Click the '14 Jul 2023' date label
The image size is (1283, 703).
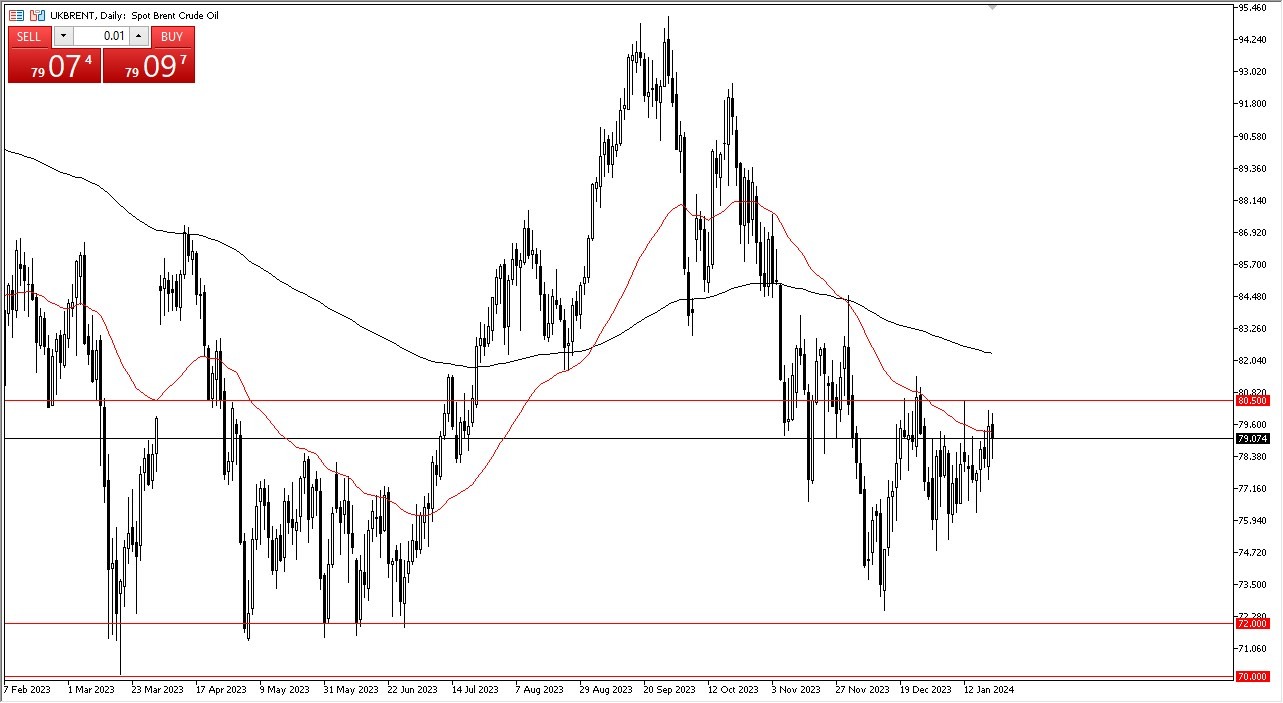(474, 689)
